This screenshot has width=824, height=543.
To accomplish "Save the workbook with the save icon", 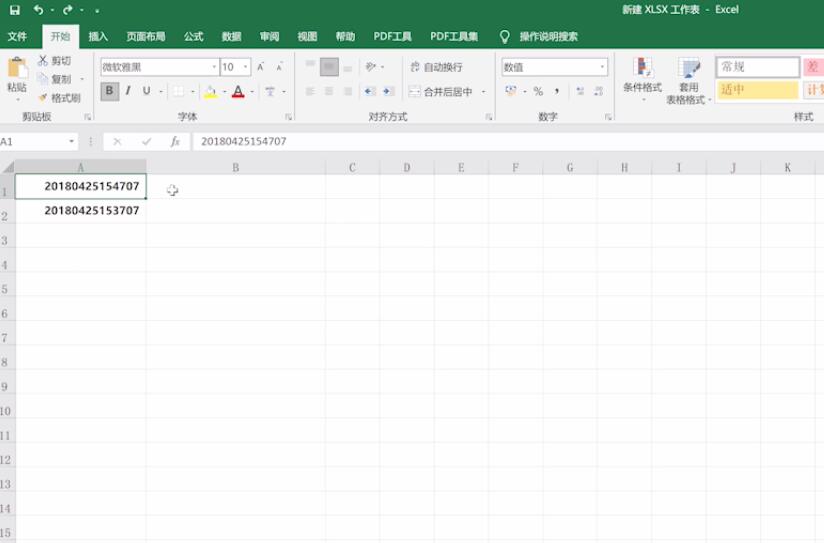I will point(14,10).
